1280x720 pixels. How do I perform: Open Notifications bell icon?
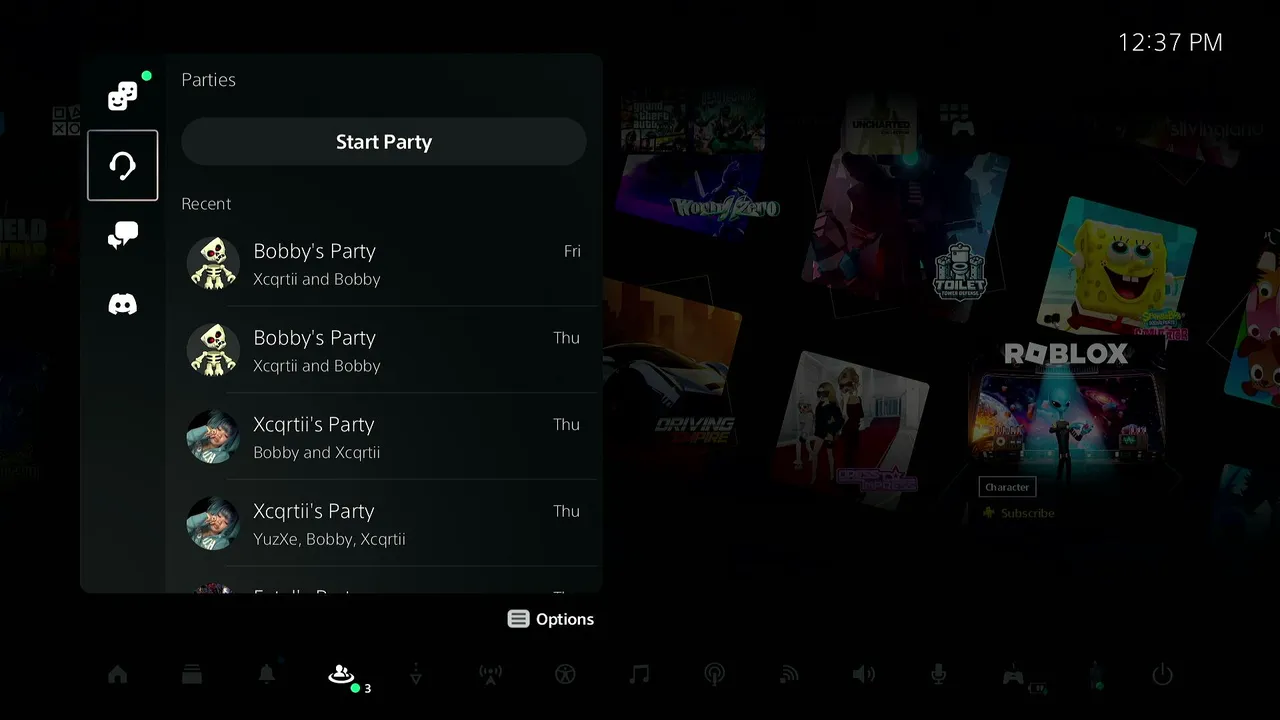click(267, 674)
